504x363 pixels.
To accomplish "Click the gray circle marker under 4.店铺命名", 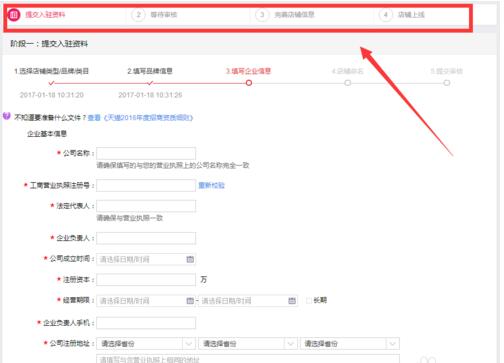I will [348, 83].
